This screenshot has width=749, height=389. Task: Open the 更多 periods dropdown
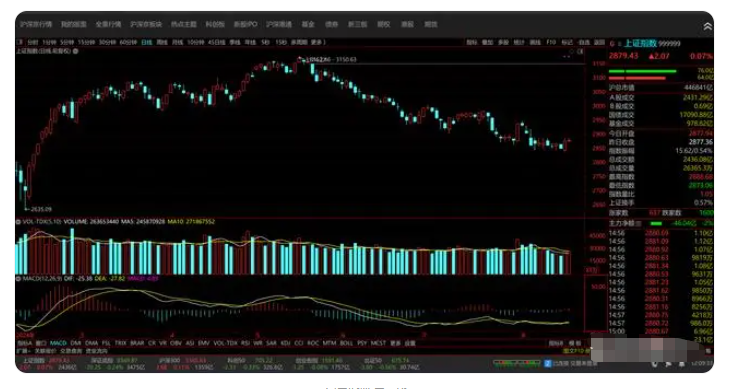coord(318,43)
